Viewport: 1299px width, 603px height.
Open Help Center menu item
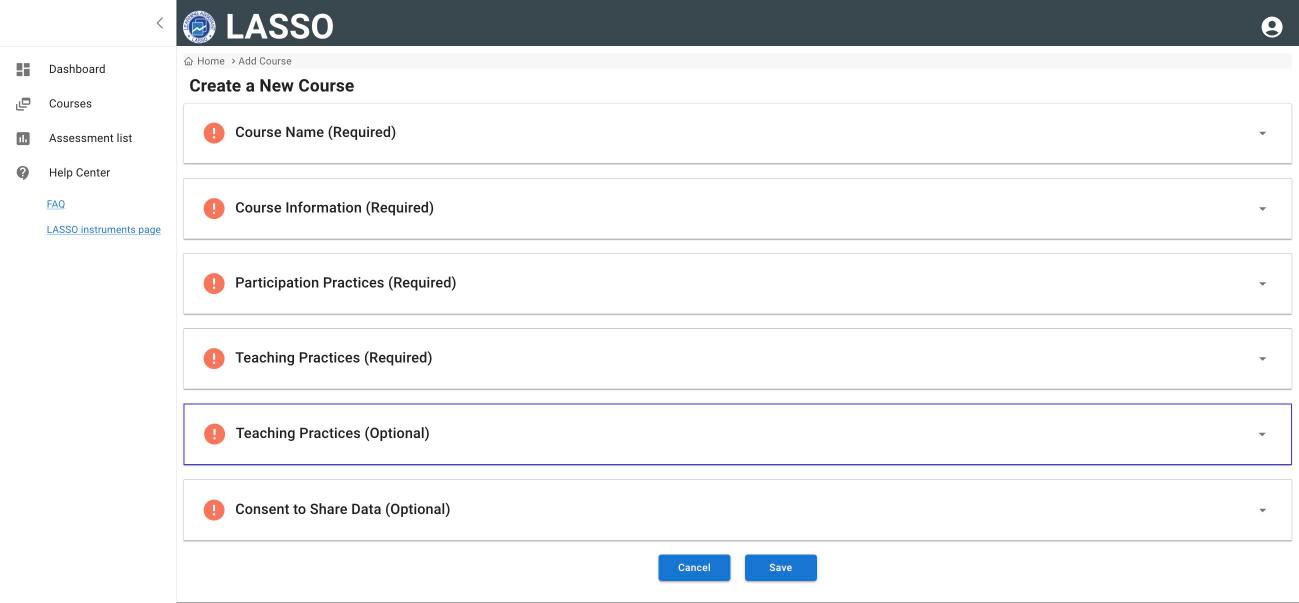point(79,173)
